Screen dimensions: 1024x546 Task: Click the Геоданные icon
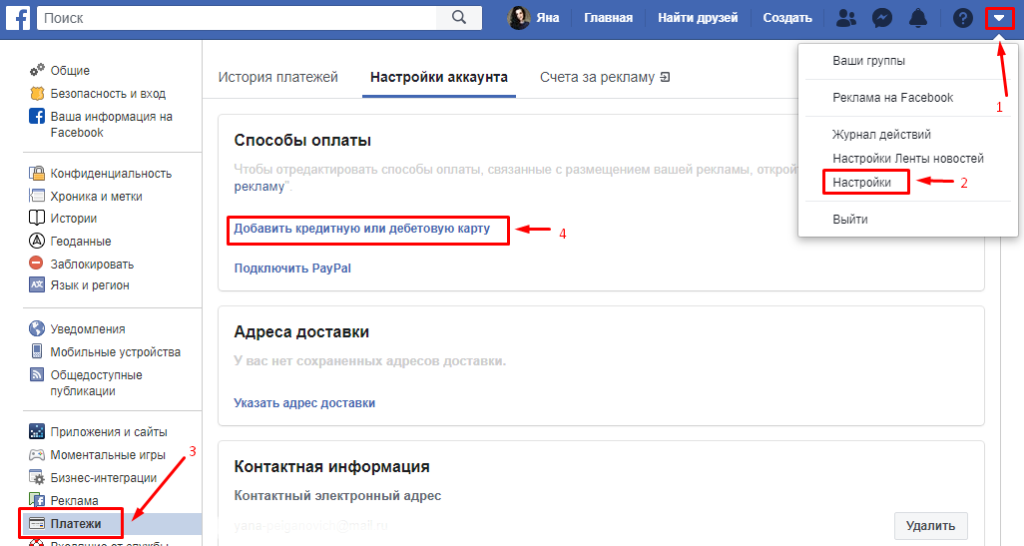point(37,241)
